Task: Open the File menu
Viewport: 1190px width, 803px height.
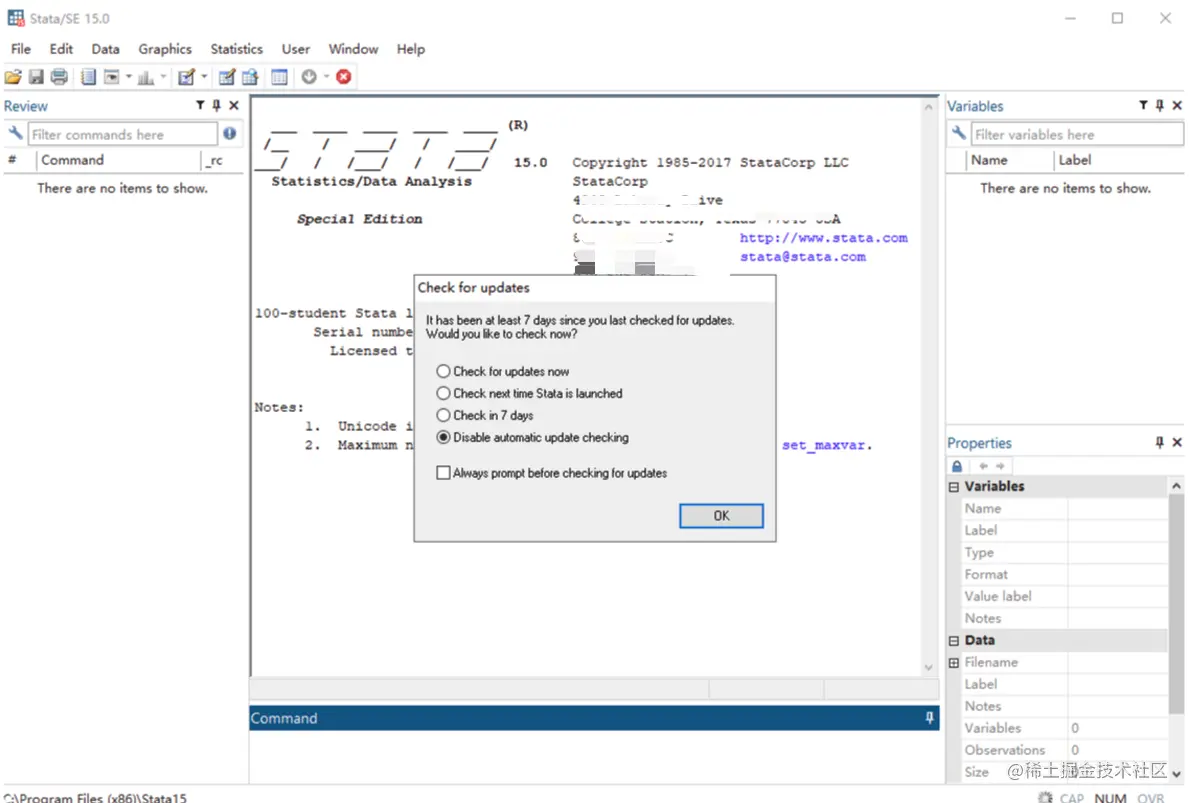Action: tap(20, 49)
